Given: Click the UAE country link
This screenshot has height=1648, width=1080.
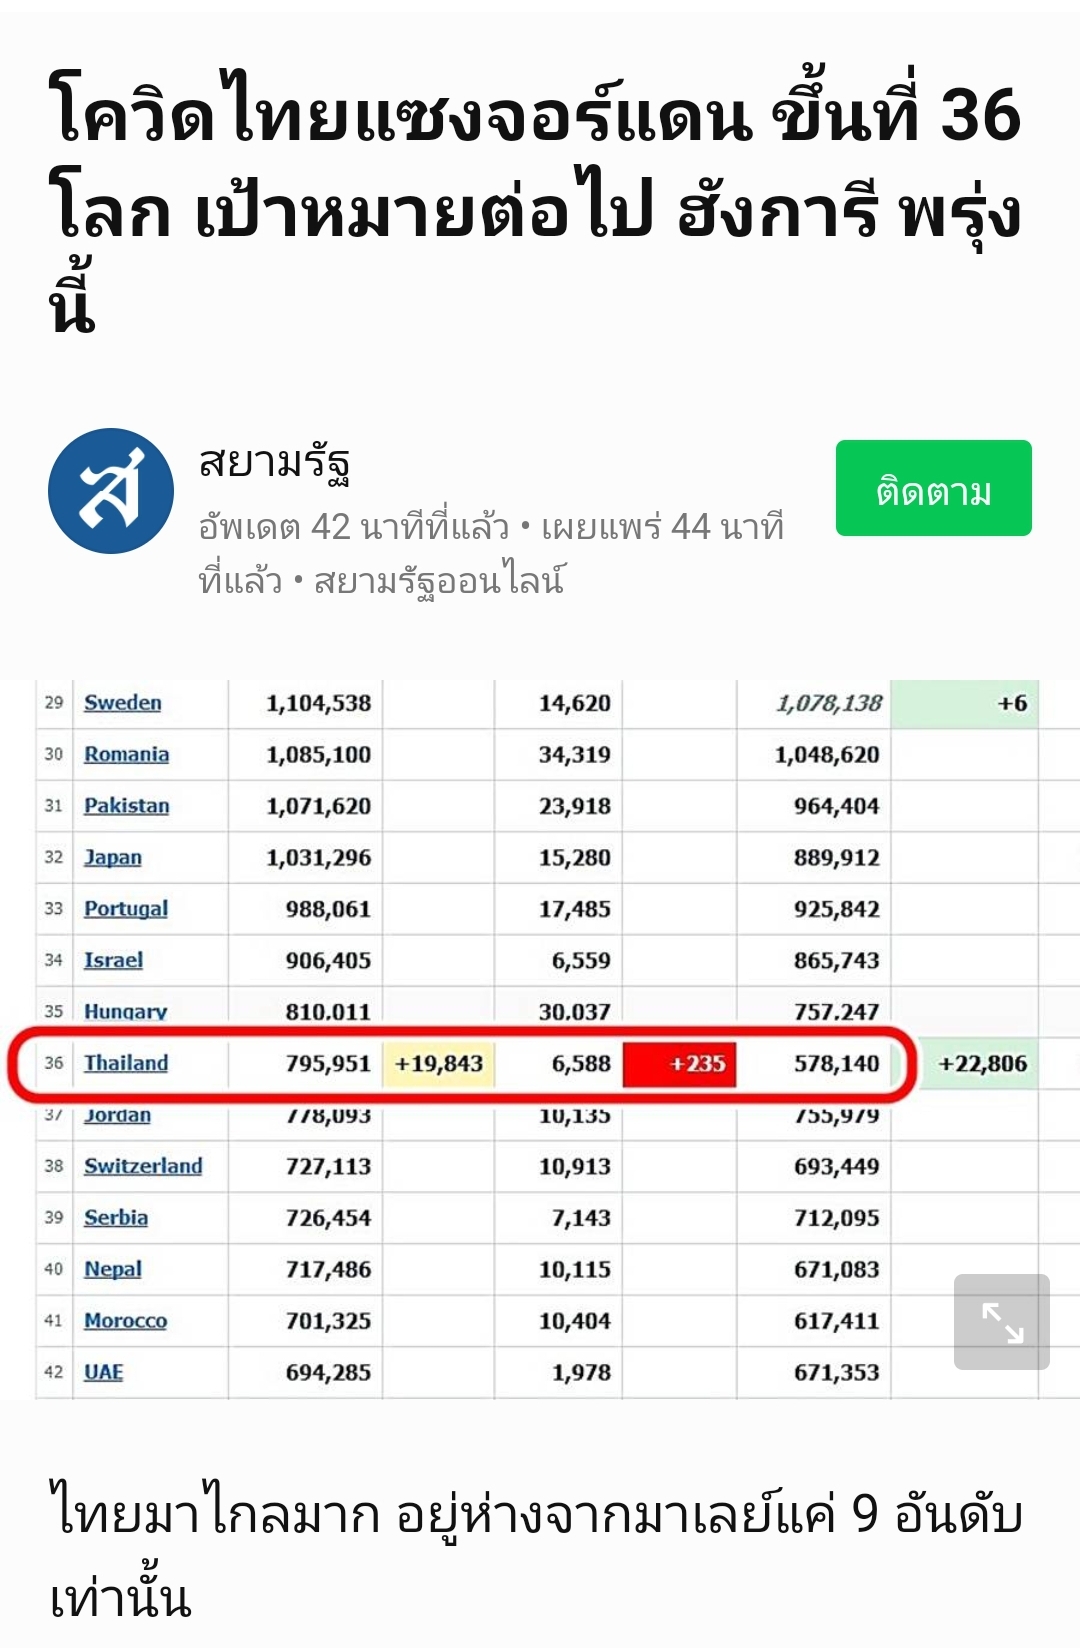Looking at the screenshot, I should tap(103, 1372).
